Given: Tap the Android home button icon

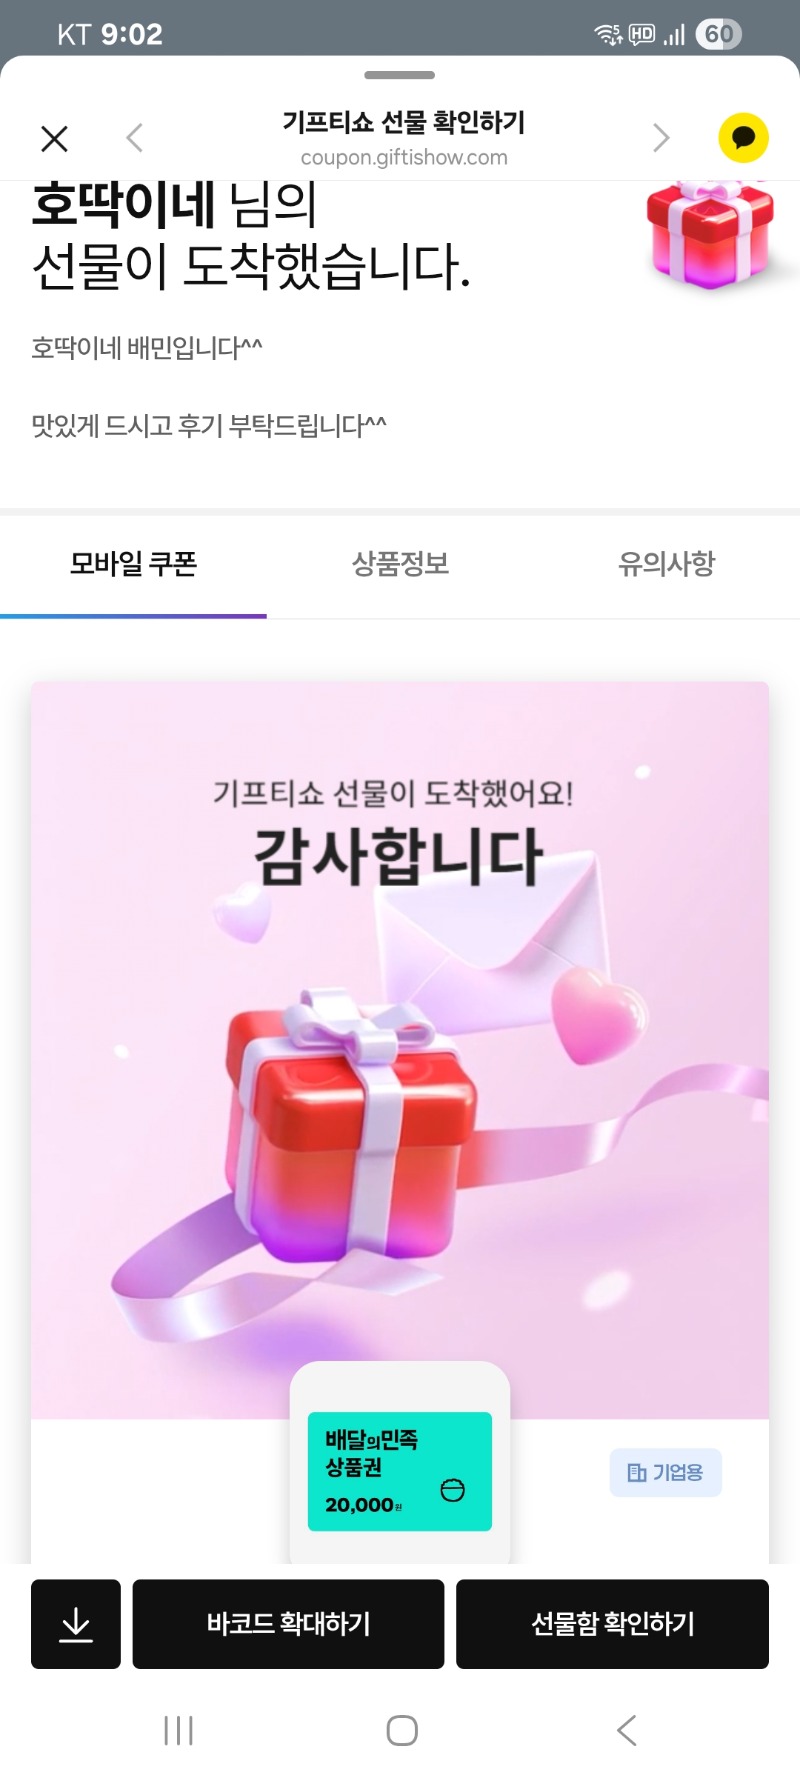Looking at the screenshot, I should [402, 1730].
